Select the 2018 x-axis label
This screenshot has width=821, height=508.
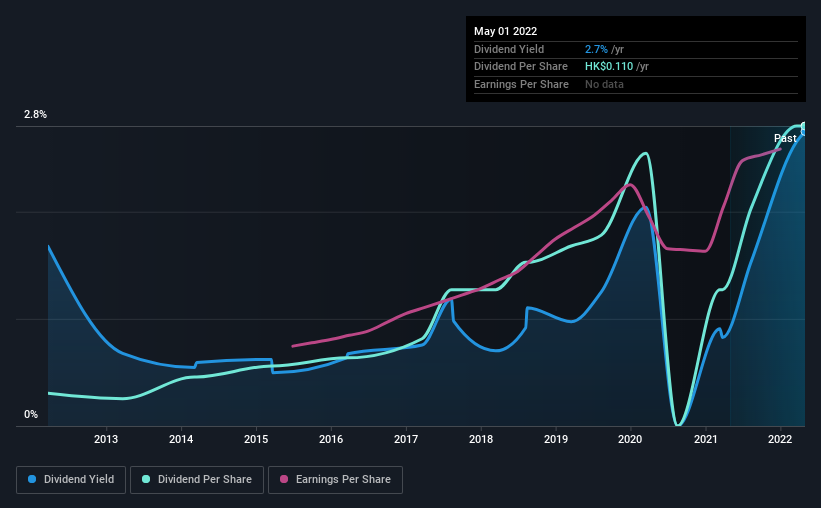[481, 439]
